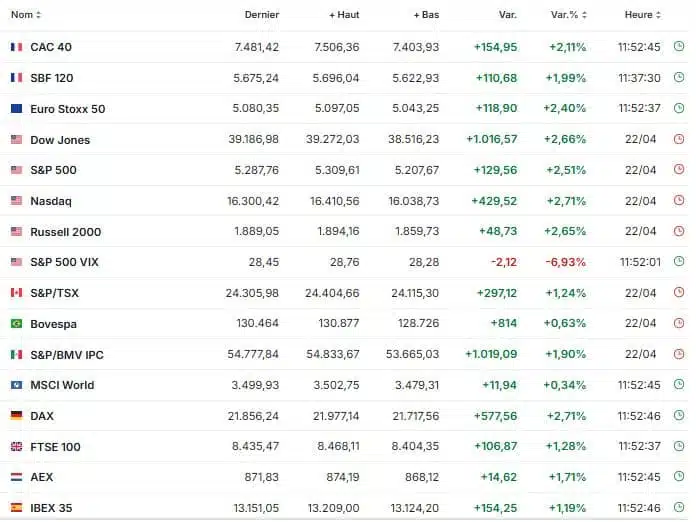Screen dimensions: 696x522
Task: Click the Var. column header
Action: click(507, 15)
